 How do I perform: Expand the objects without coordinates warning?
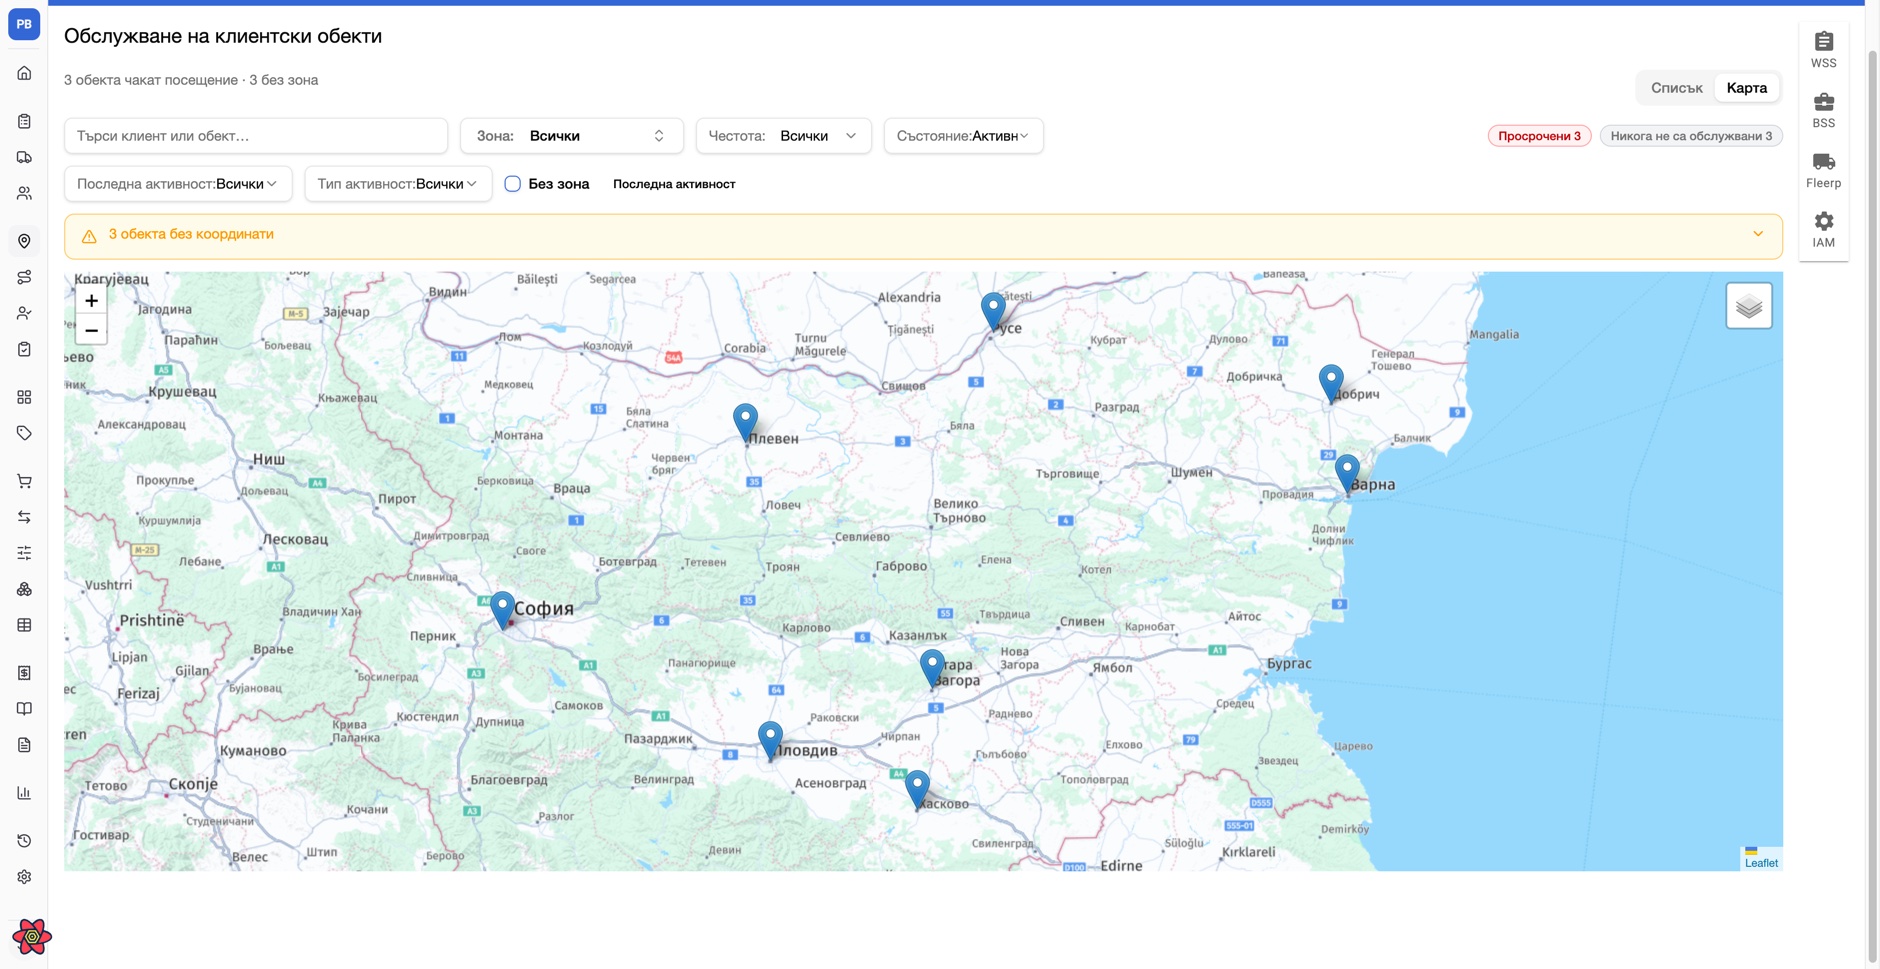point(1757,234)
